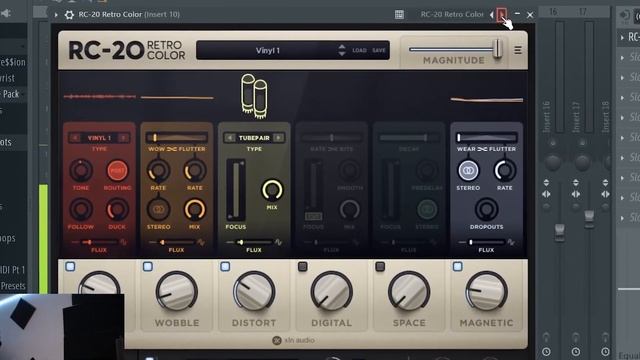This screenshot has width=640, height=360.
Task: Disable the Magnetic module checkbox
Action: [458, 267]
